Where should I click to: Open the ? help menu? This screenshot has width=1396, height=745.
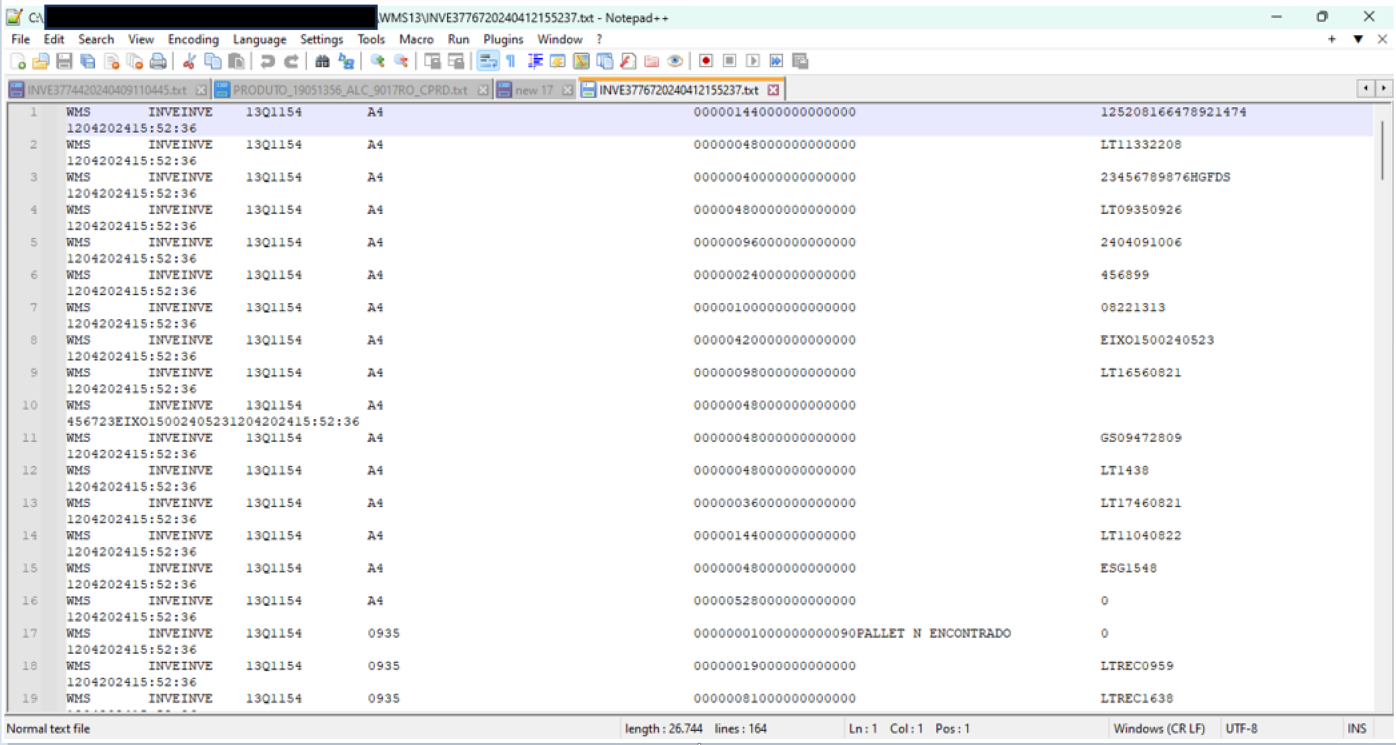pos(599,39)
